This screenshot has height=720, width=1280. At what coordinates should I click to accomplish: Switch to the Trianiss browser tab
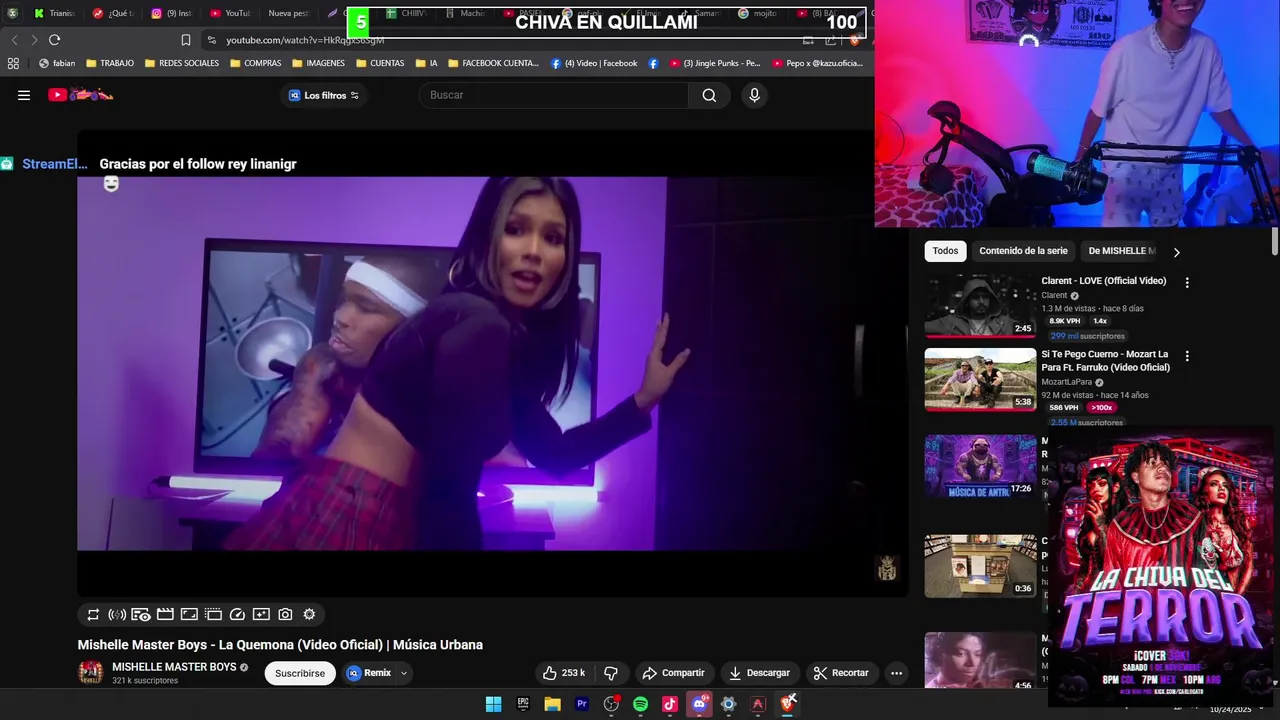[54, 13]
